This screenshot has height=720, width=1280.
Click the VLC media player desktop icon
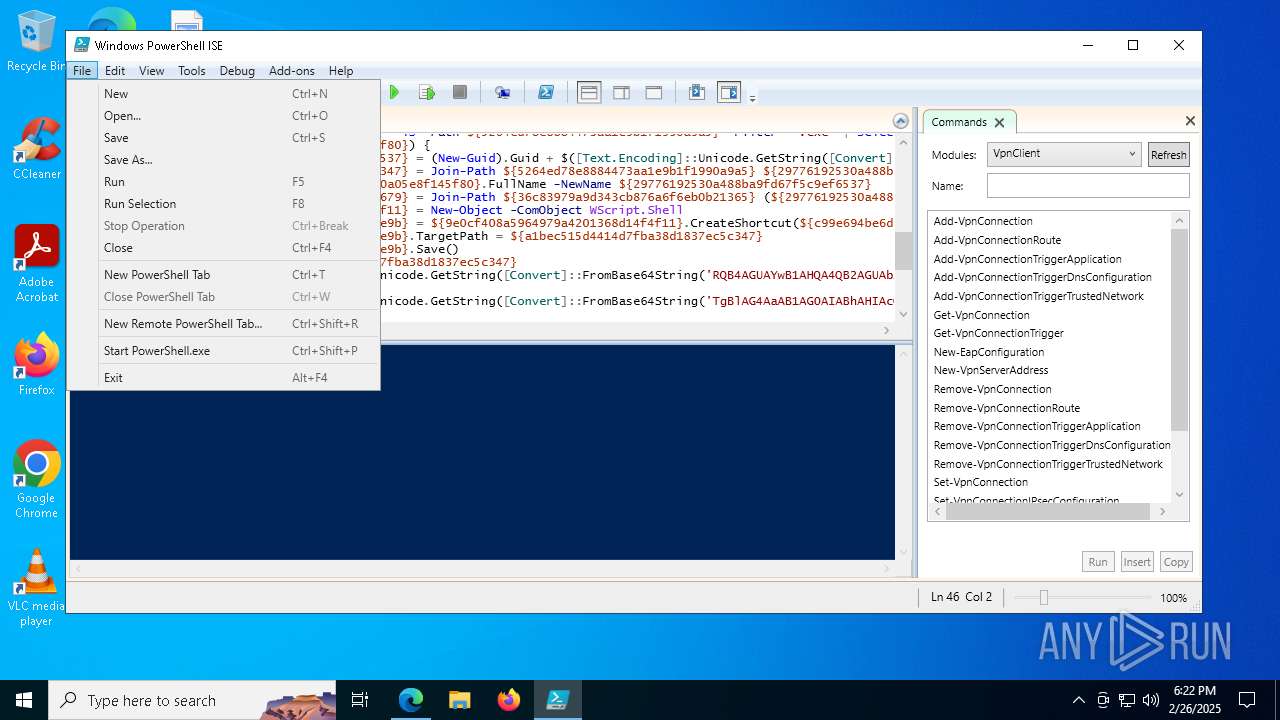pos(36,588)
